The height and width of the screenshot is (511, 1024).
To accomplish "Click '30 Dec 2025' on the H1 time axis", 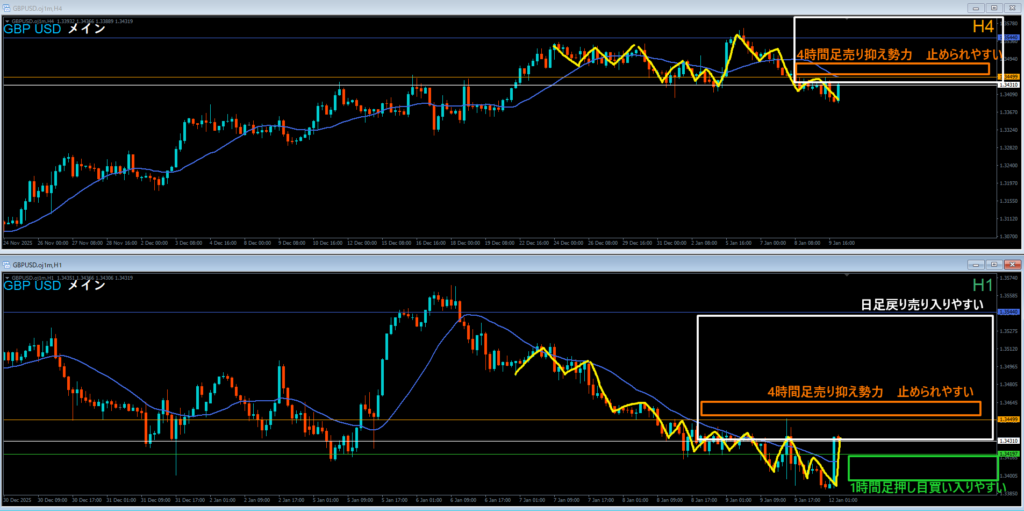I will click(16, 498).
